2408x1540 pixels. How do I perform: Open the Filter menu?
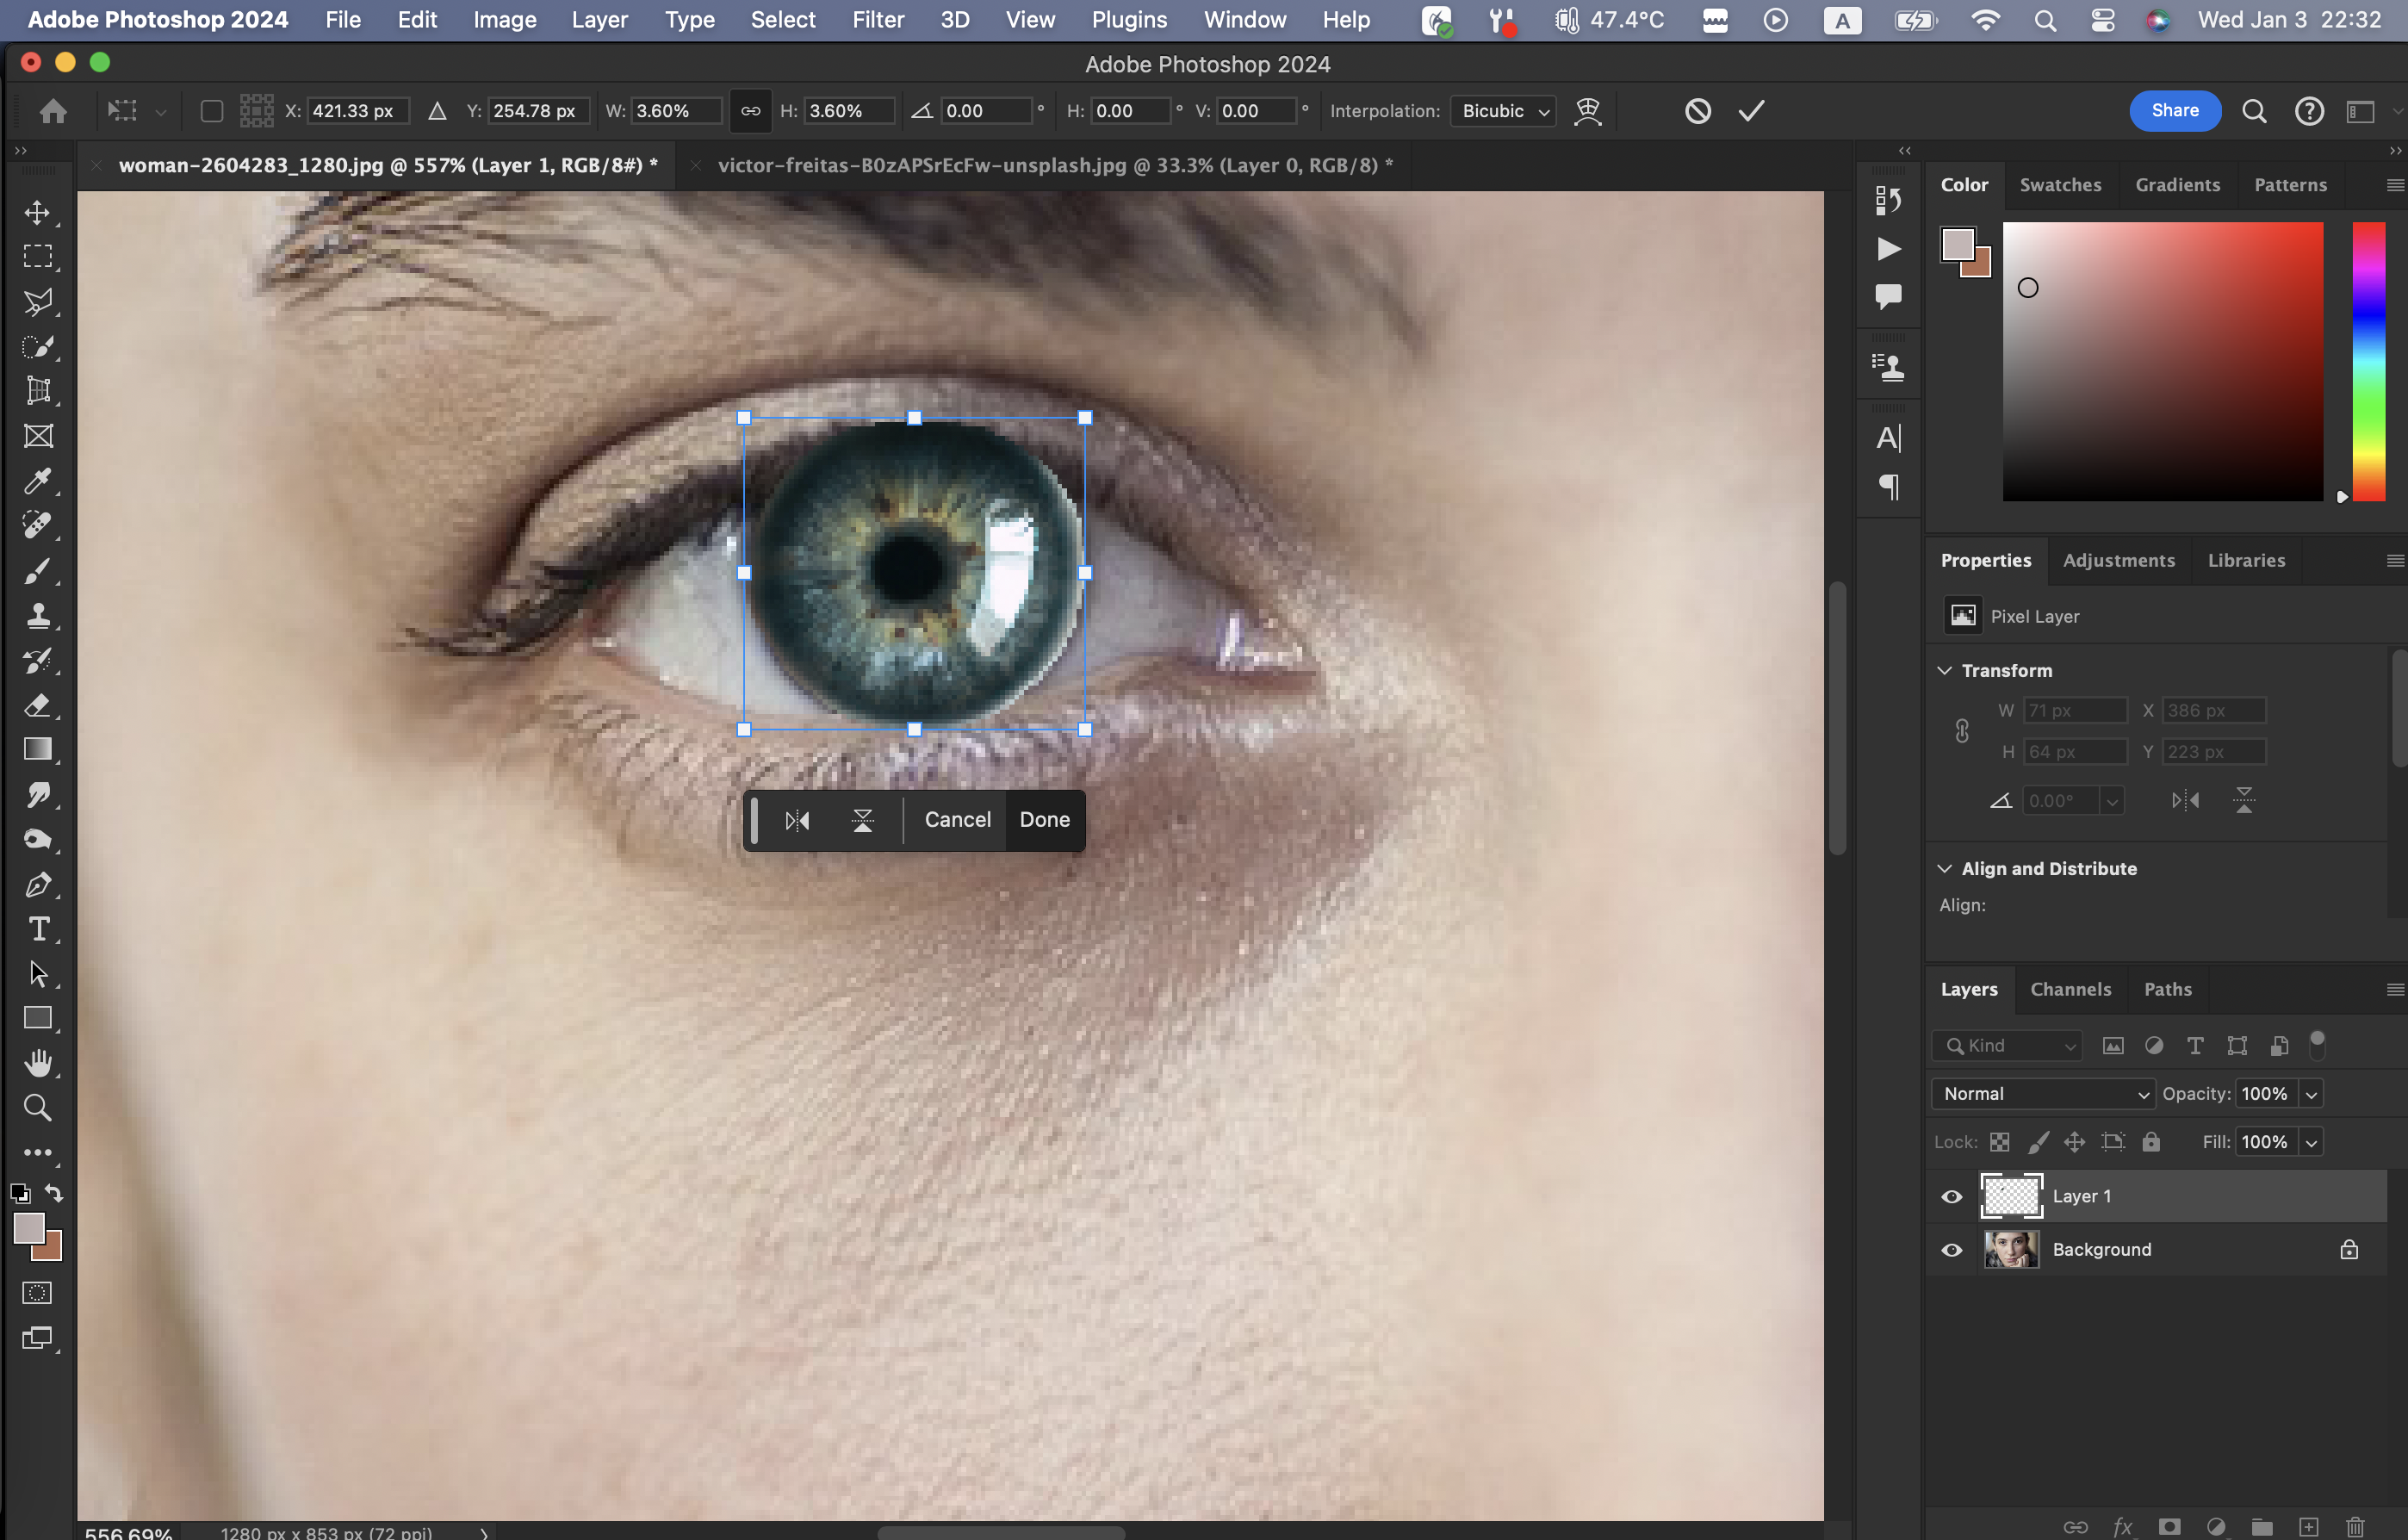point(877,20)
